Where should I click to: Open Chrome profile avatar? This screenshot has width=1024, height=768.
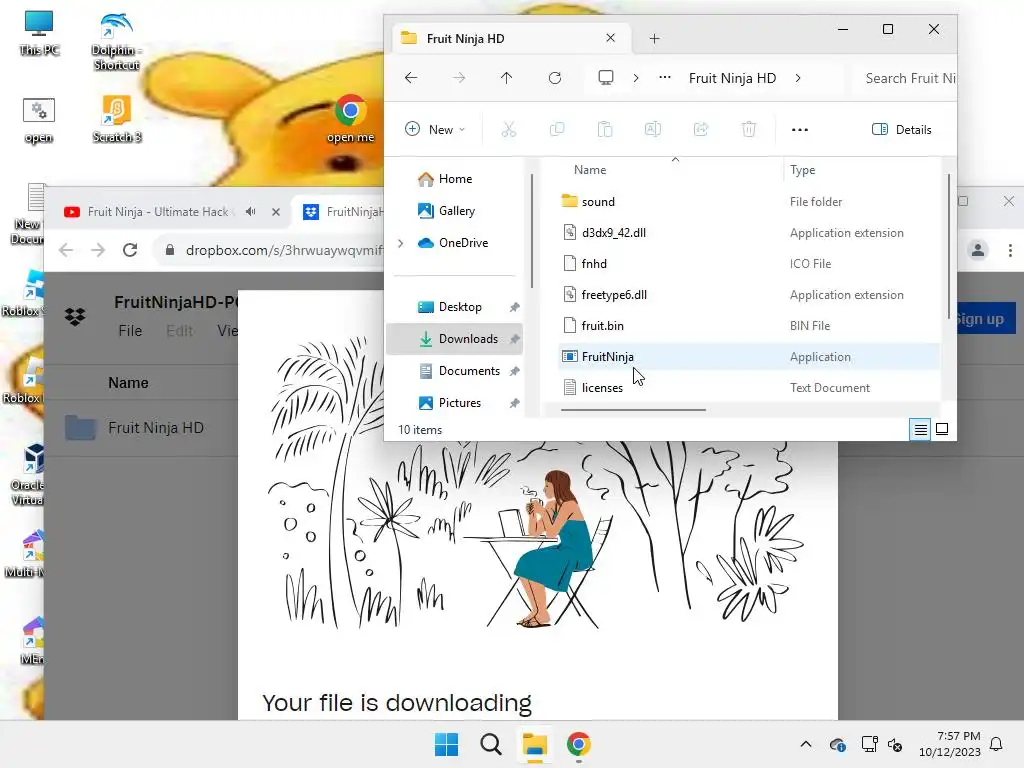click(x=978, y=250)
